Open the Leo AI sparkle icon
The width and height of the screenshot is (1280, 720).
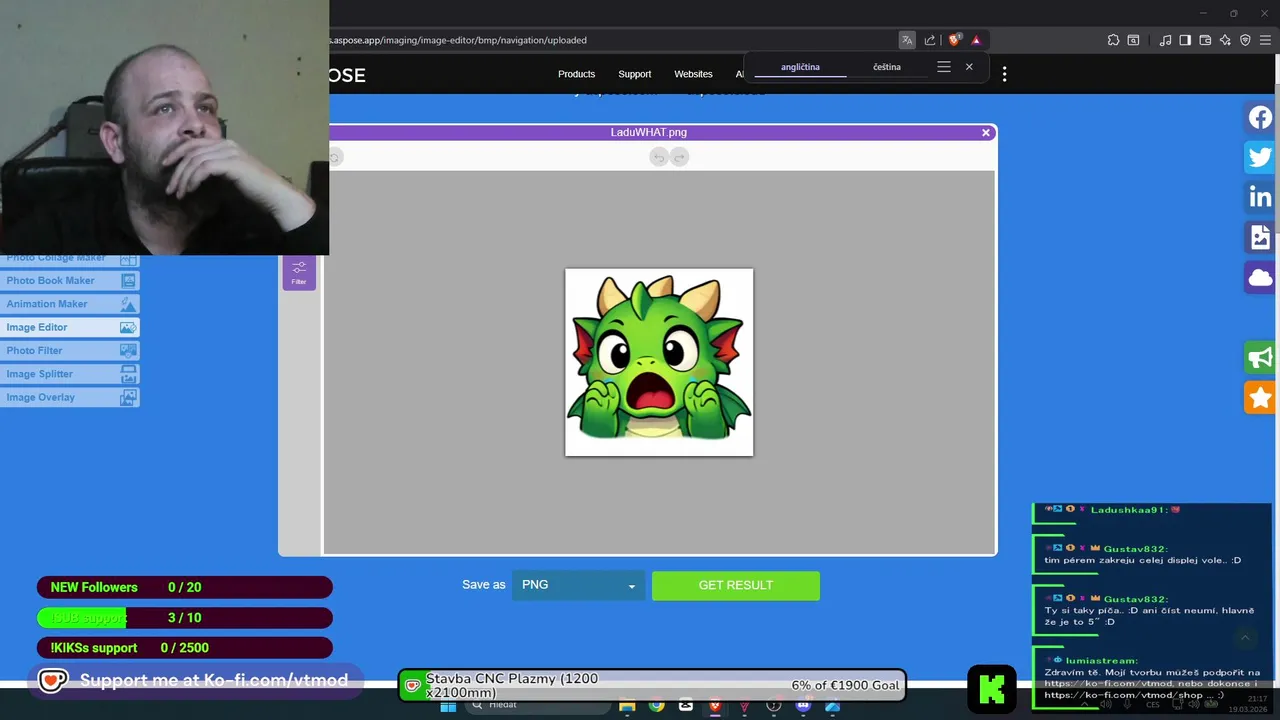point(1225,40)
